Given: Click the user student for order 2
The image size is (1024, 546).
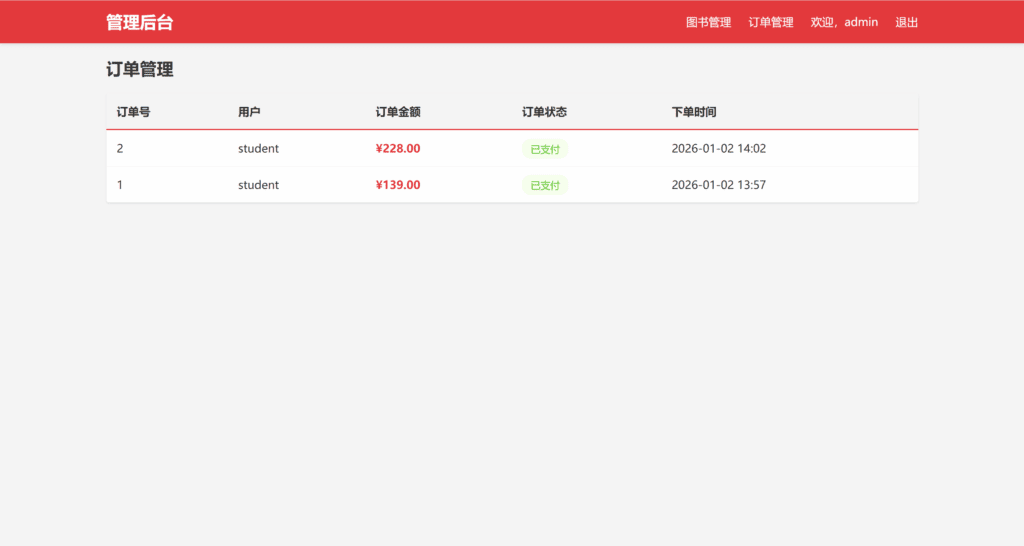Looking at the screenshot, I should 258,148.
